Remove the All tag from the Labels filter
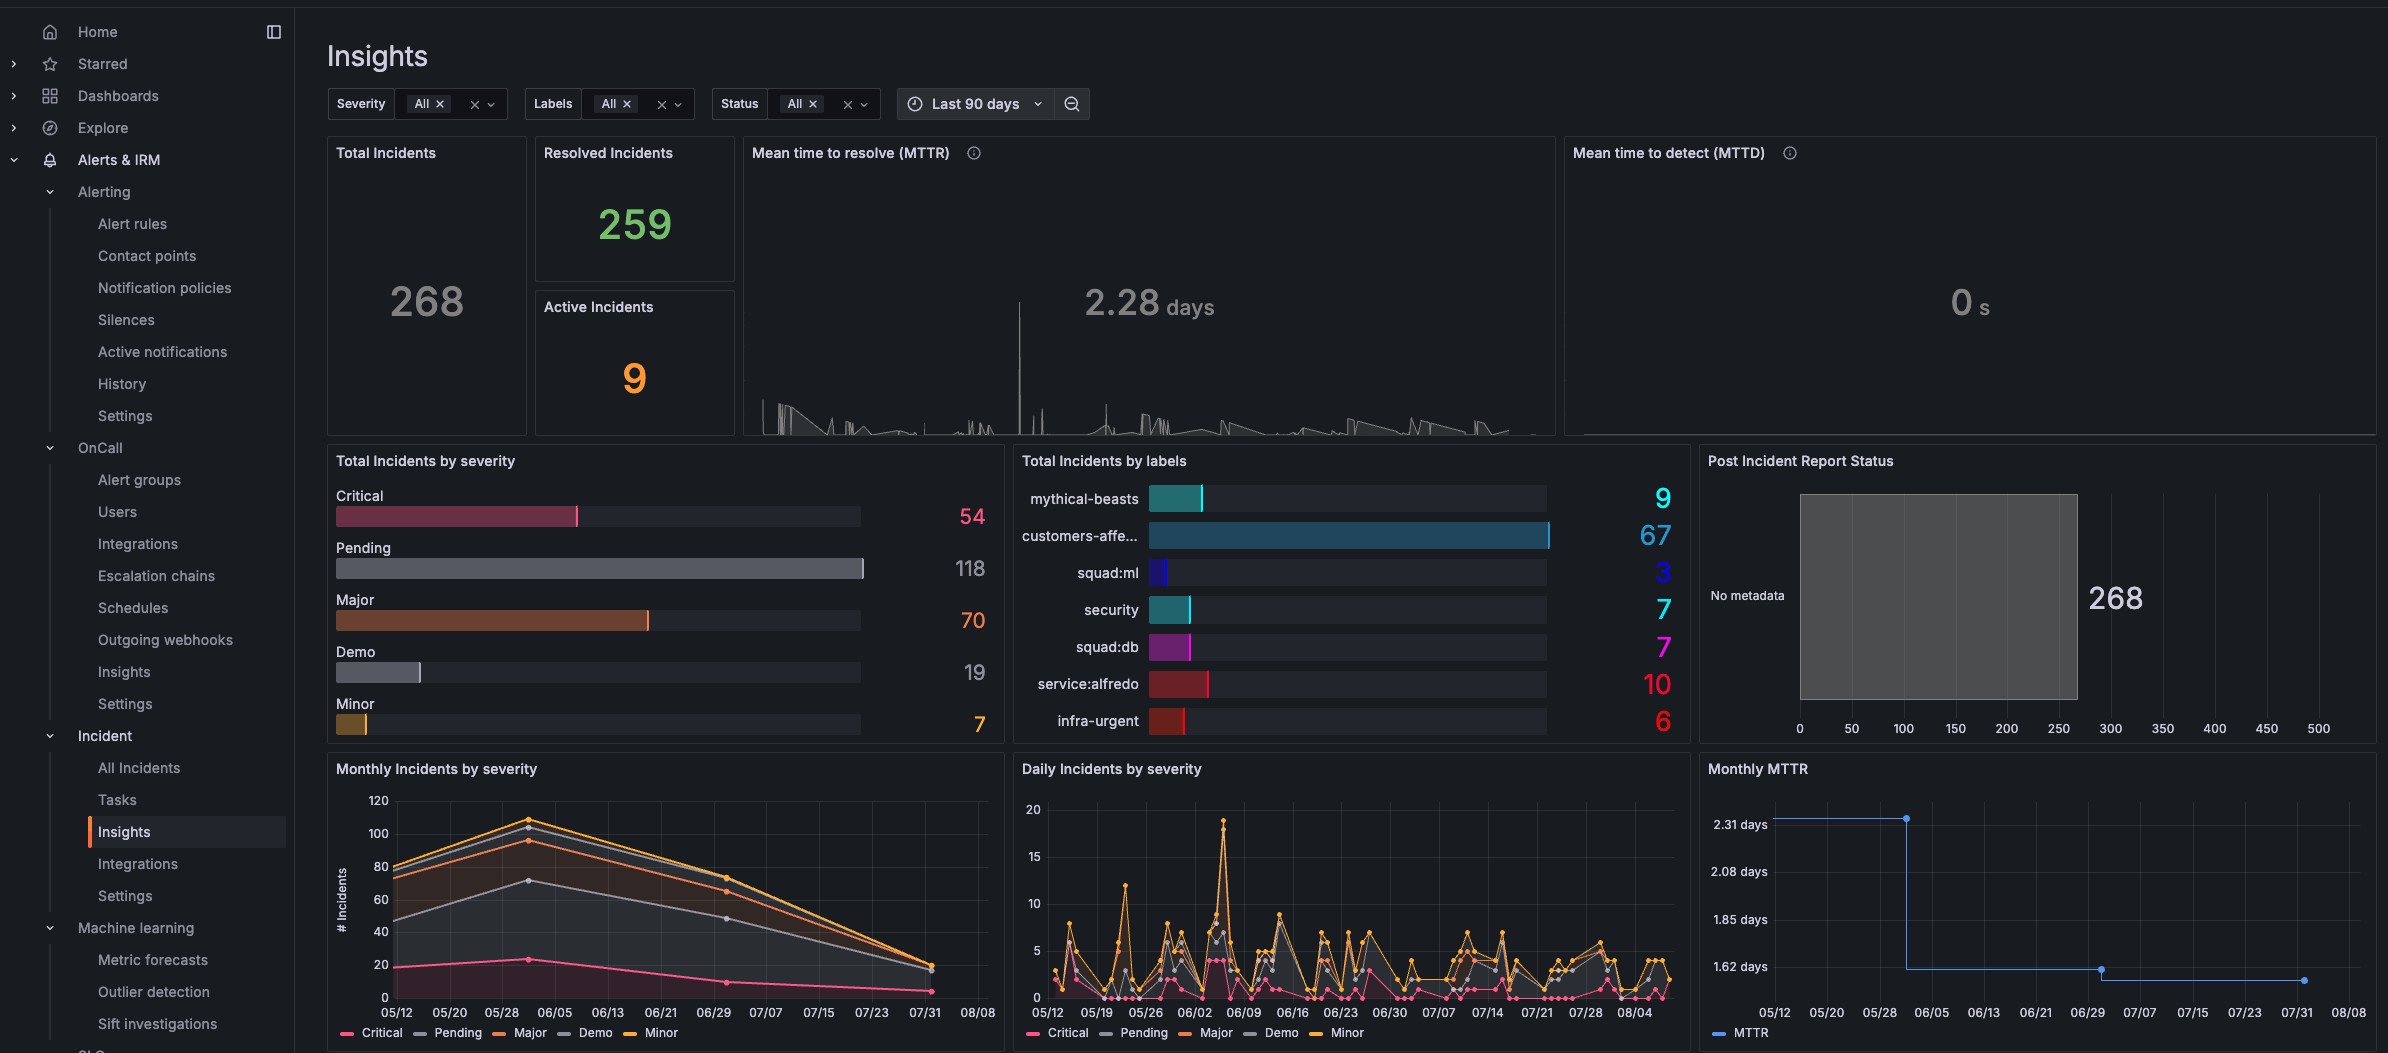2388x1053 pixels. tap(629, 103)
